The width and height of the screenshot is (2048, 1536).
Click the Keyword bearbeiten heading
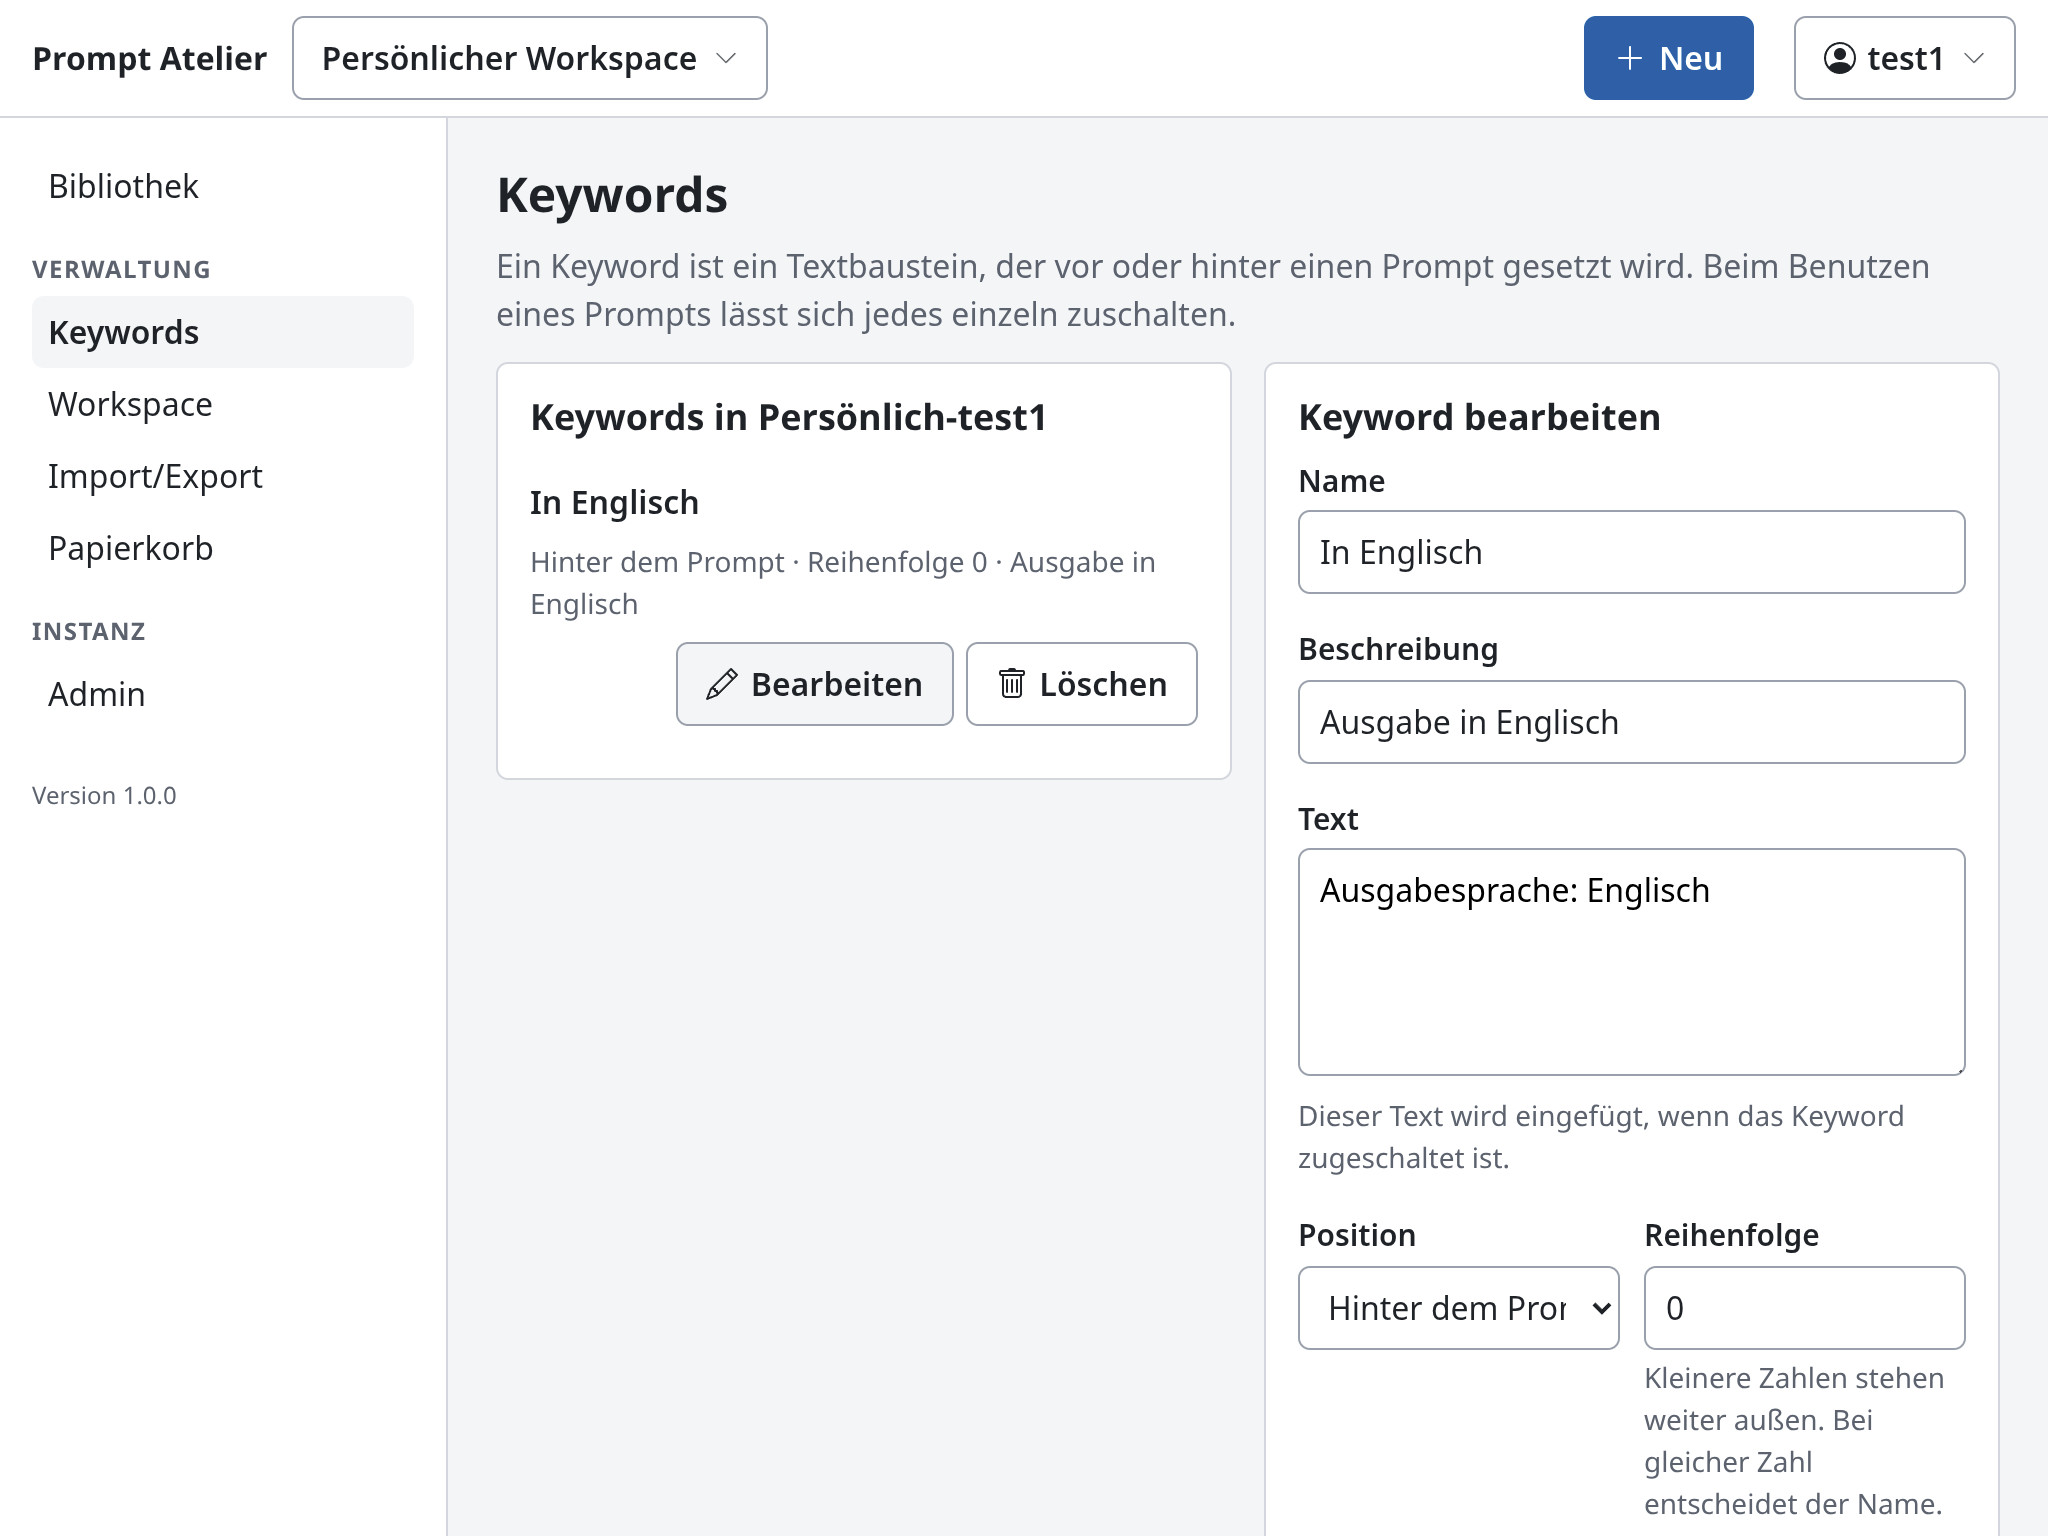coord(1479,417)
